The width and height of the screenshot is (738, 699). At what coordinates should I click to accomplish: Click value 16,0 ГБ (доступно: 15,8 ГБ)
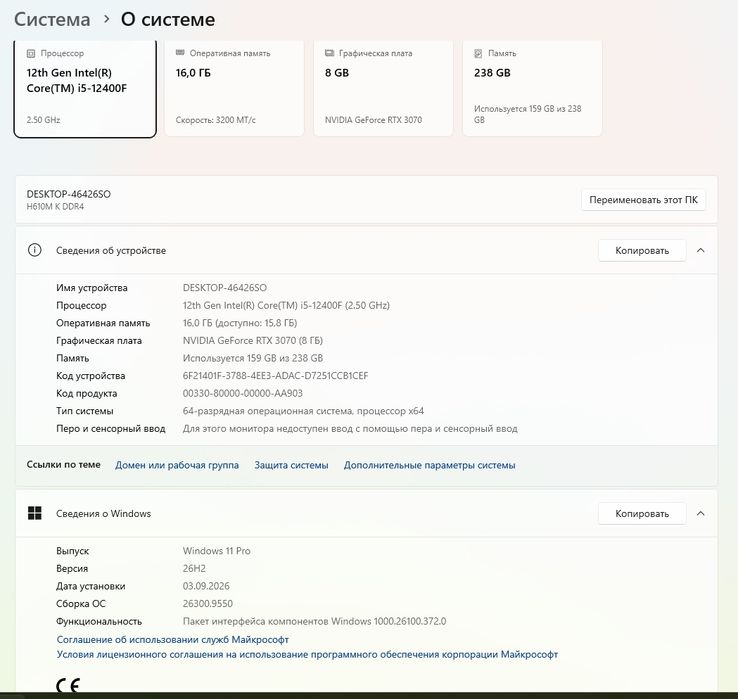240,323
